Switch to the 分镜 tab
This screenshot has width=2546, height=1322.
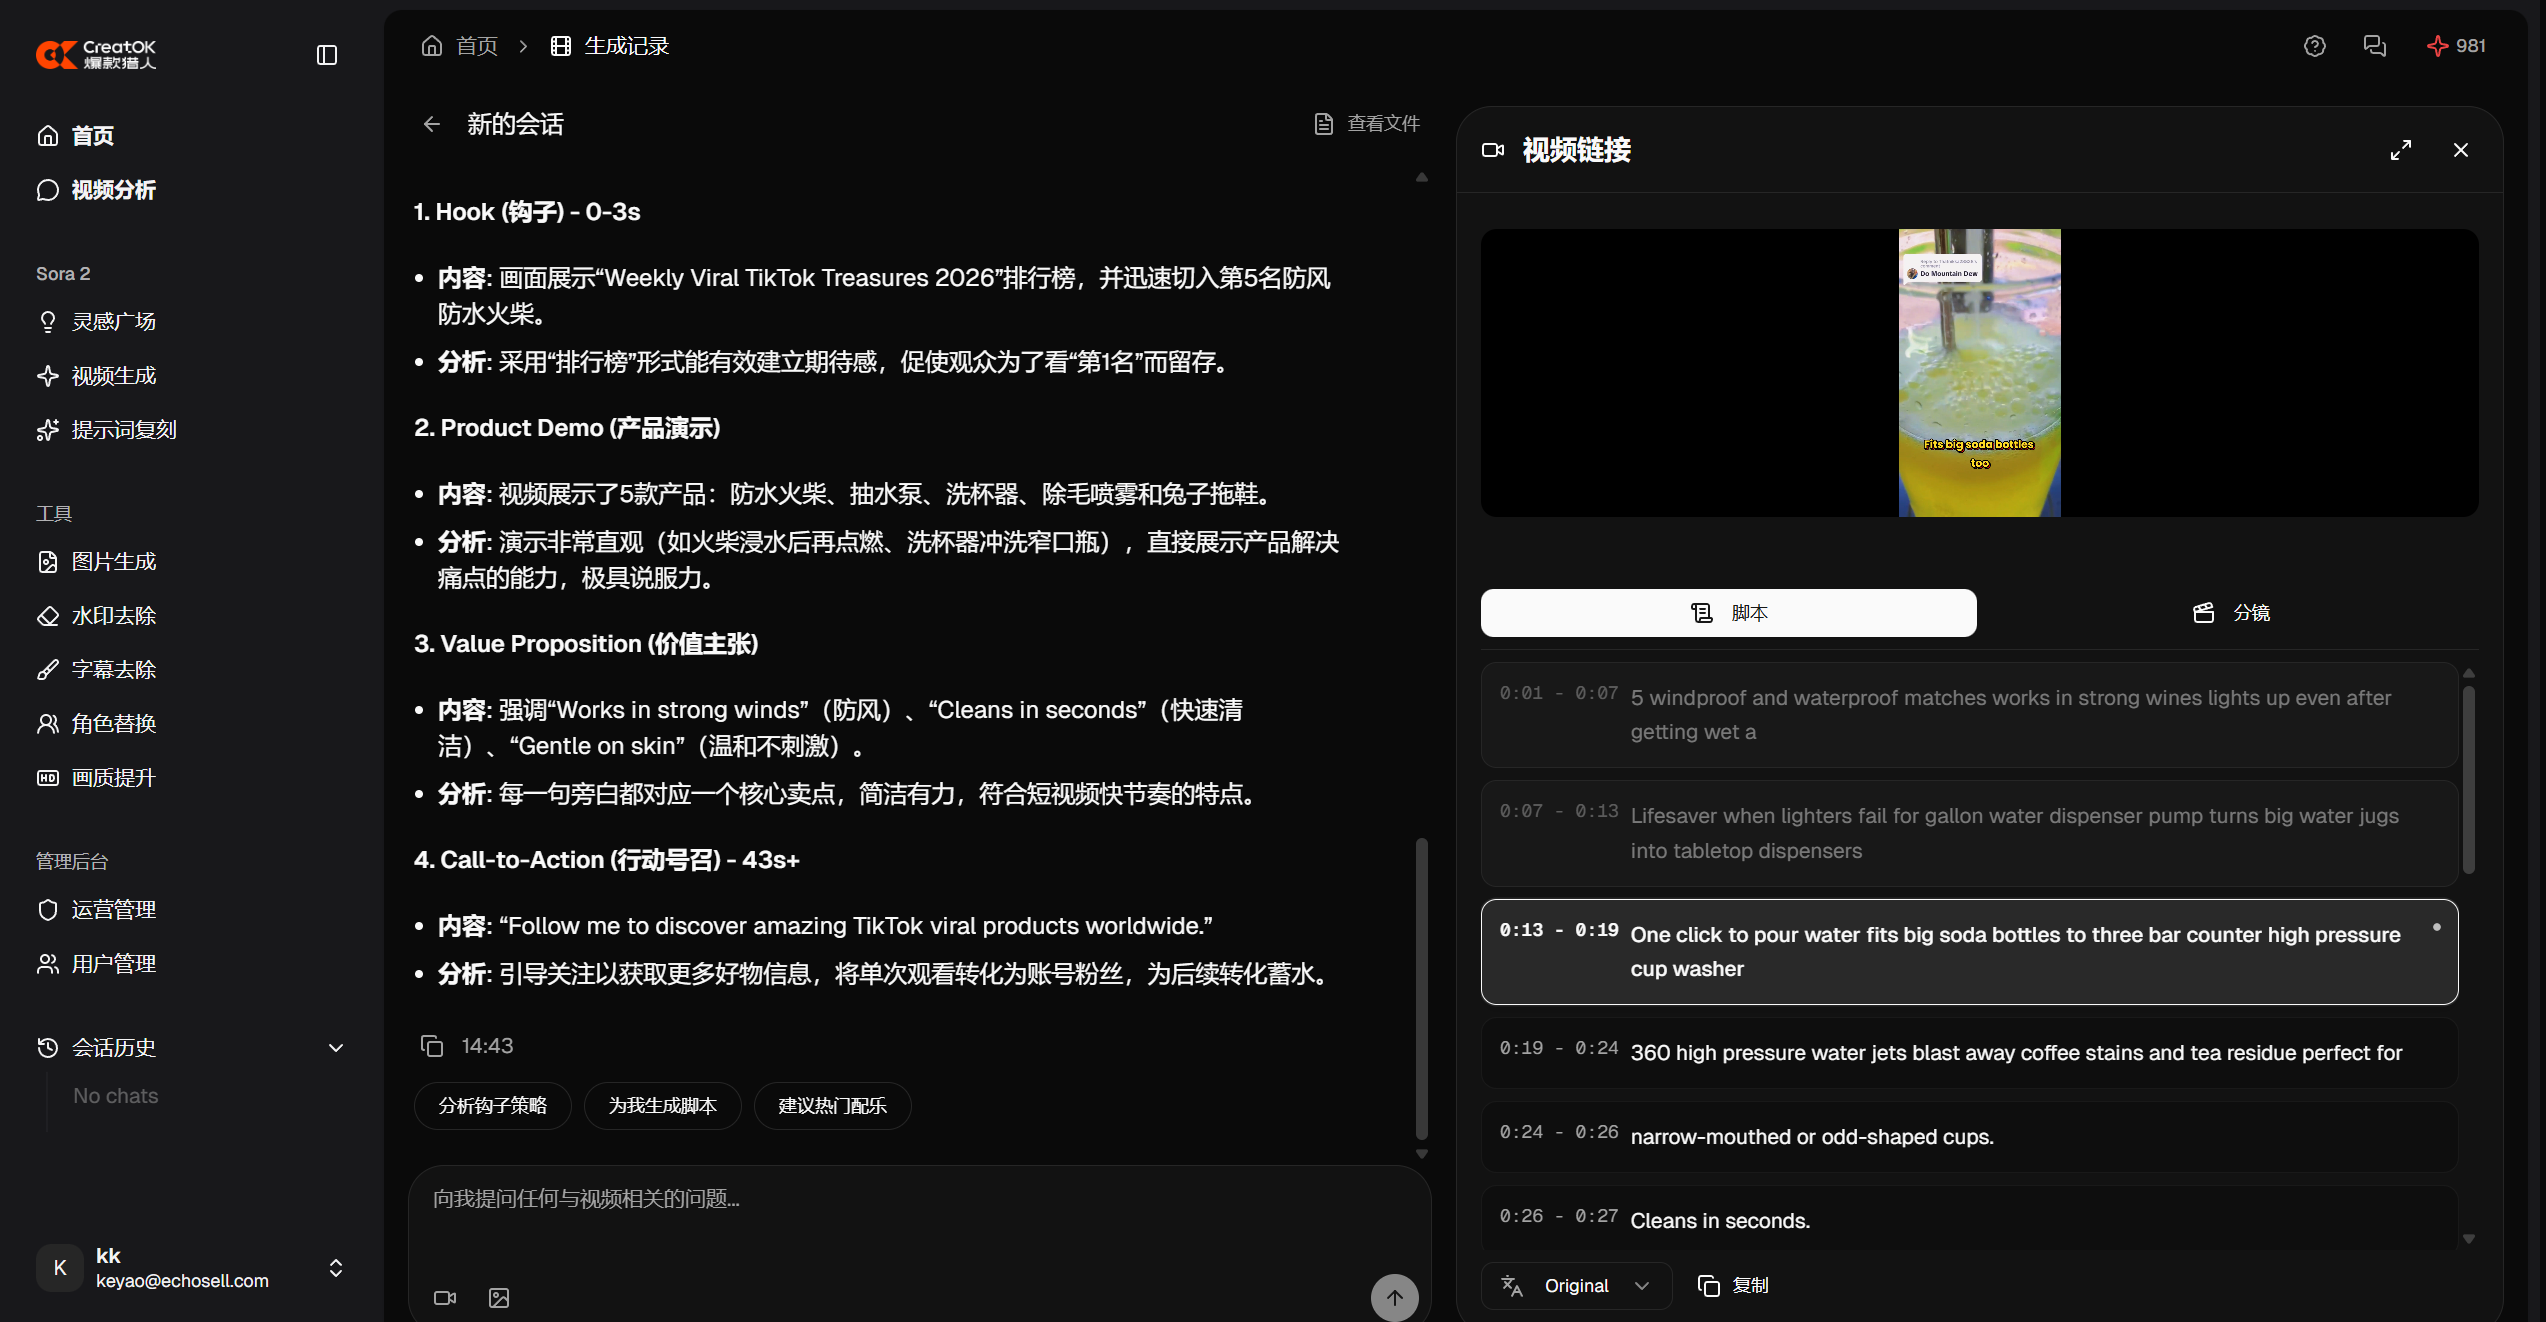2231,613
